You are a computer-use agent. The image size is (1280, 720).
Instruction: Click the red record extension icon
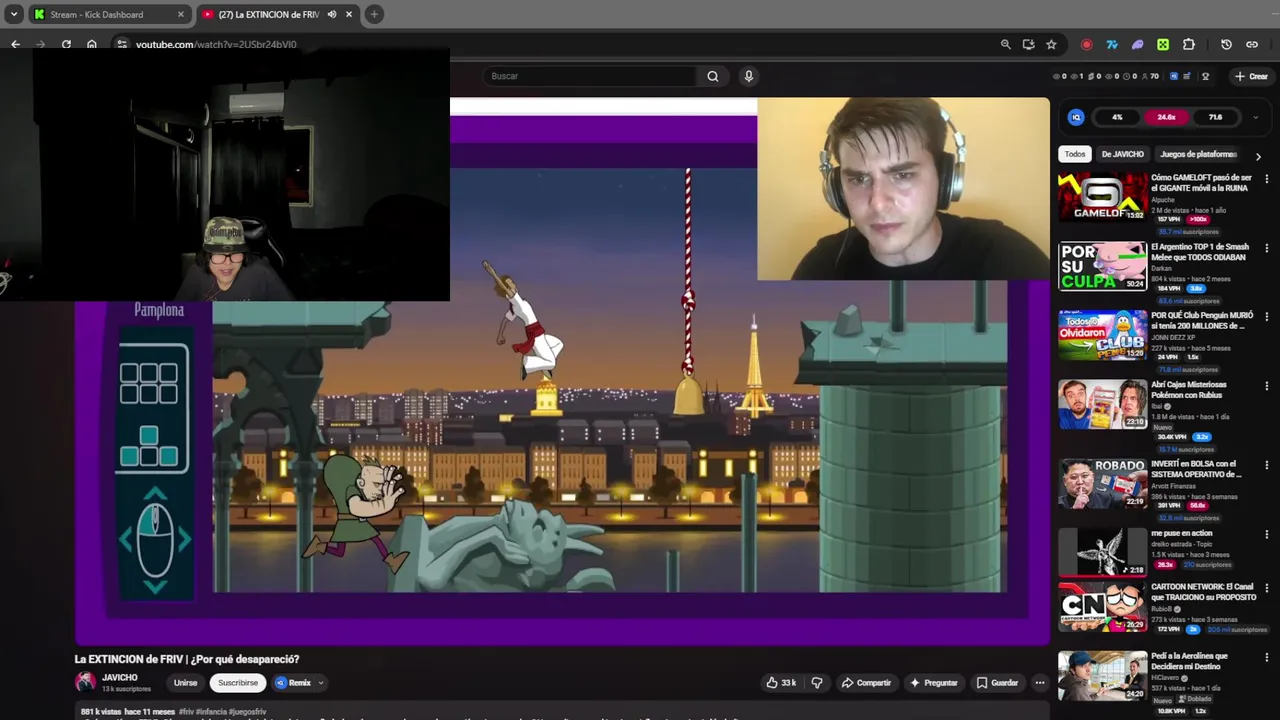click(x=1087, y=44)
